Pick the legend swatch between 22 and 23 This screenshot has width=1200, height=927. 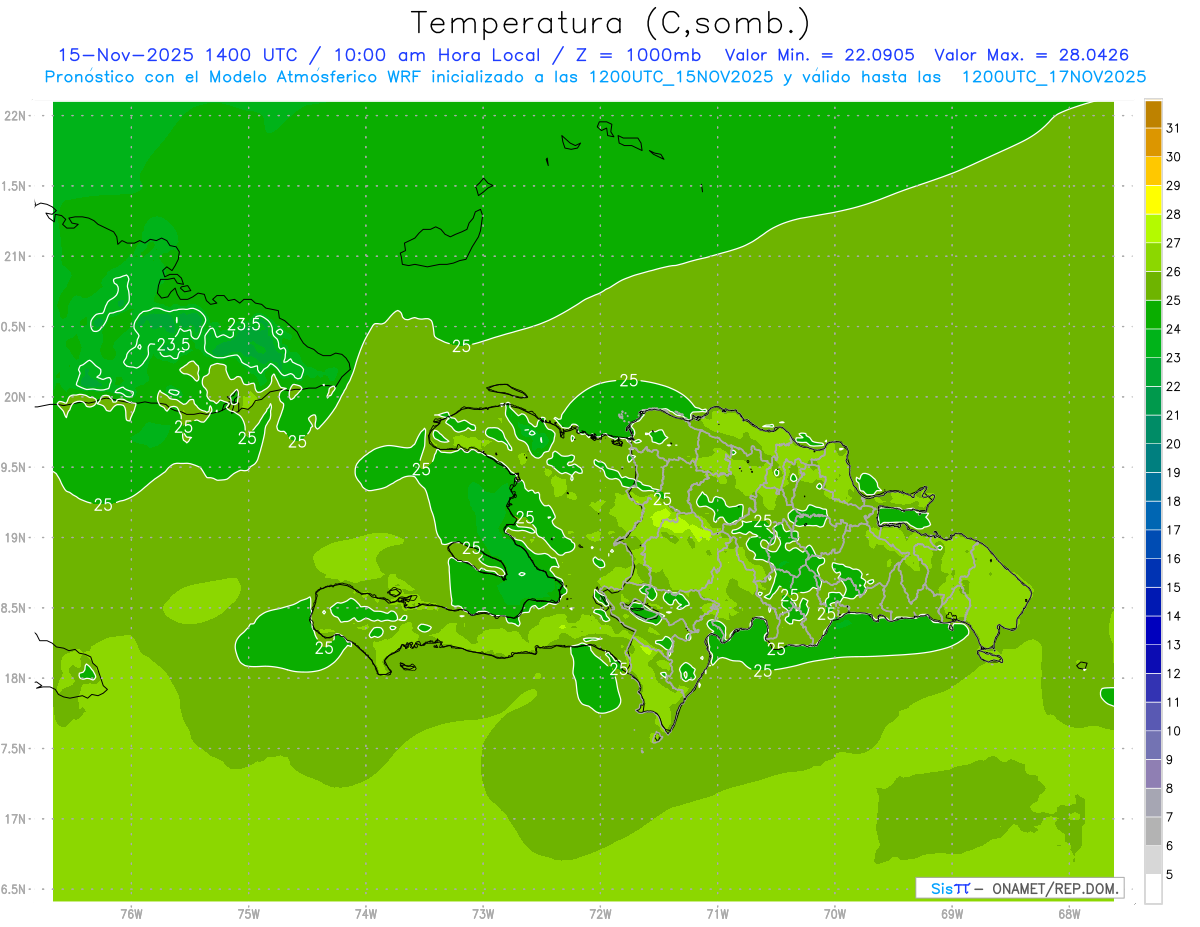[1153, 372]
